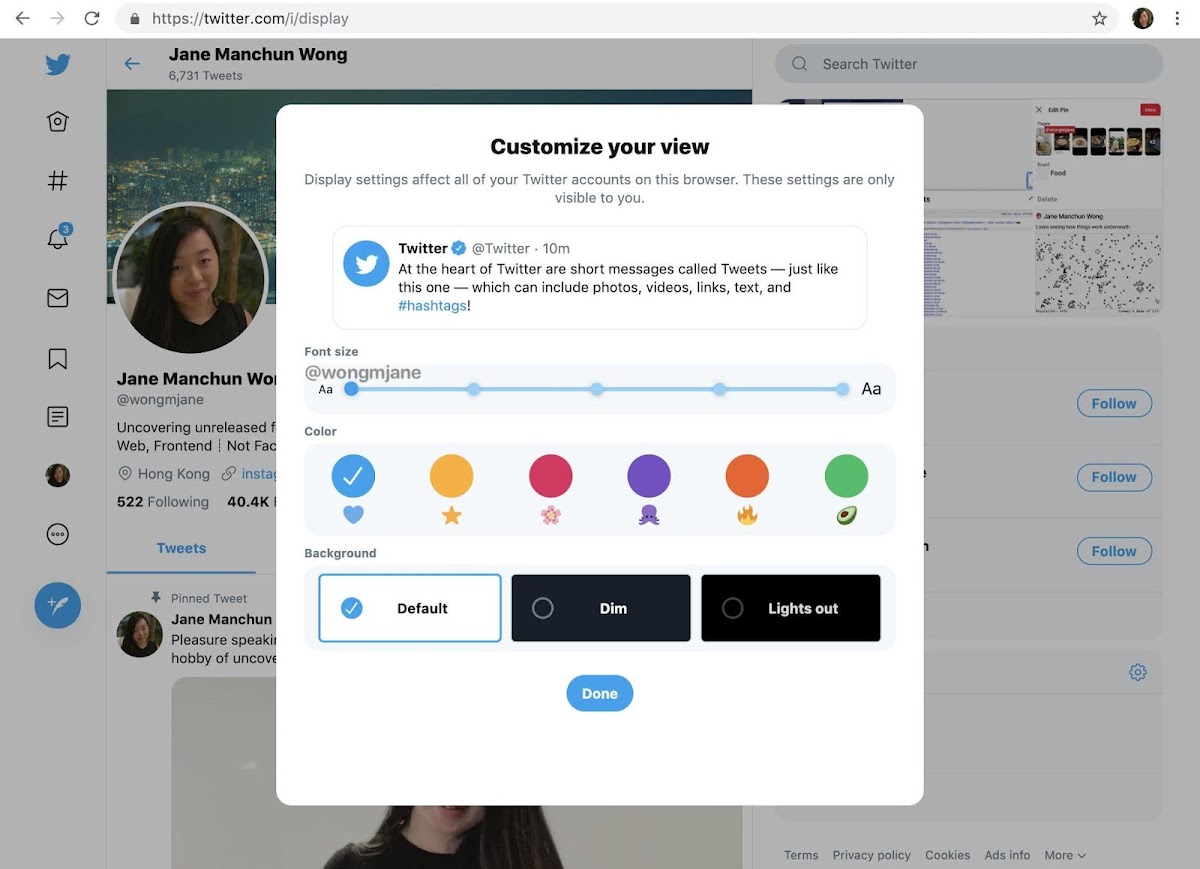Choose the orange color swatch
The height and width of the screenshot is (869, 1200).
click(x=747, y=476)
